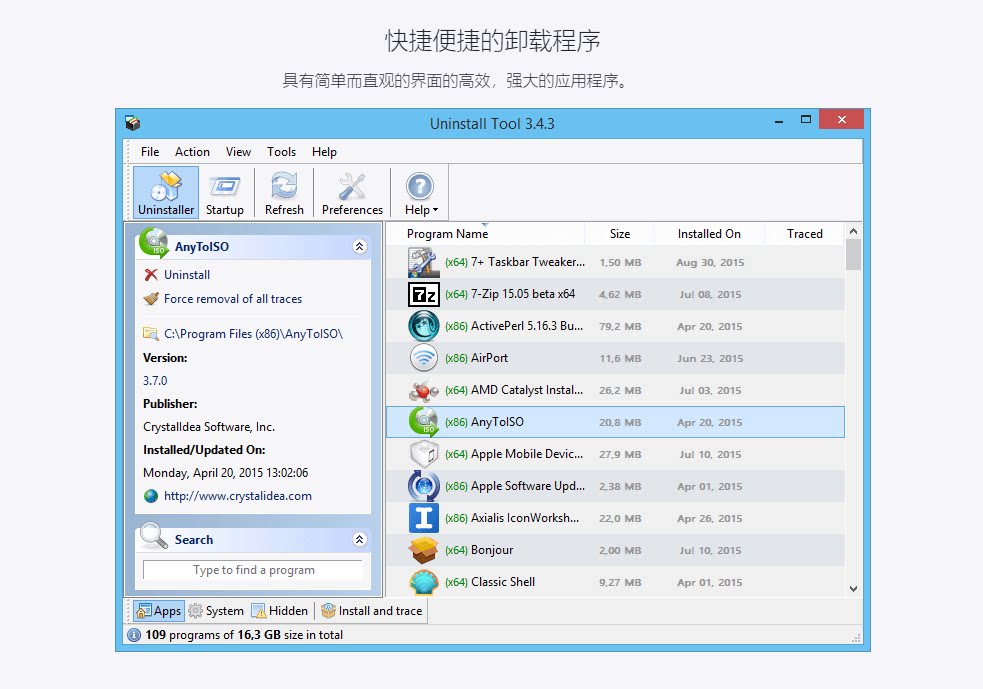Viewport: 983px width, 689px height.
Task: Open the Help menu in menu bar
Action: pos(324,152)
